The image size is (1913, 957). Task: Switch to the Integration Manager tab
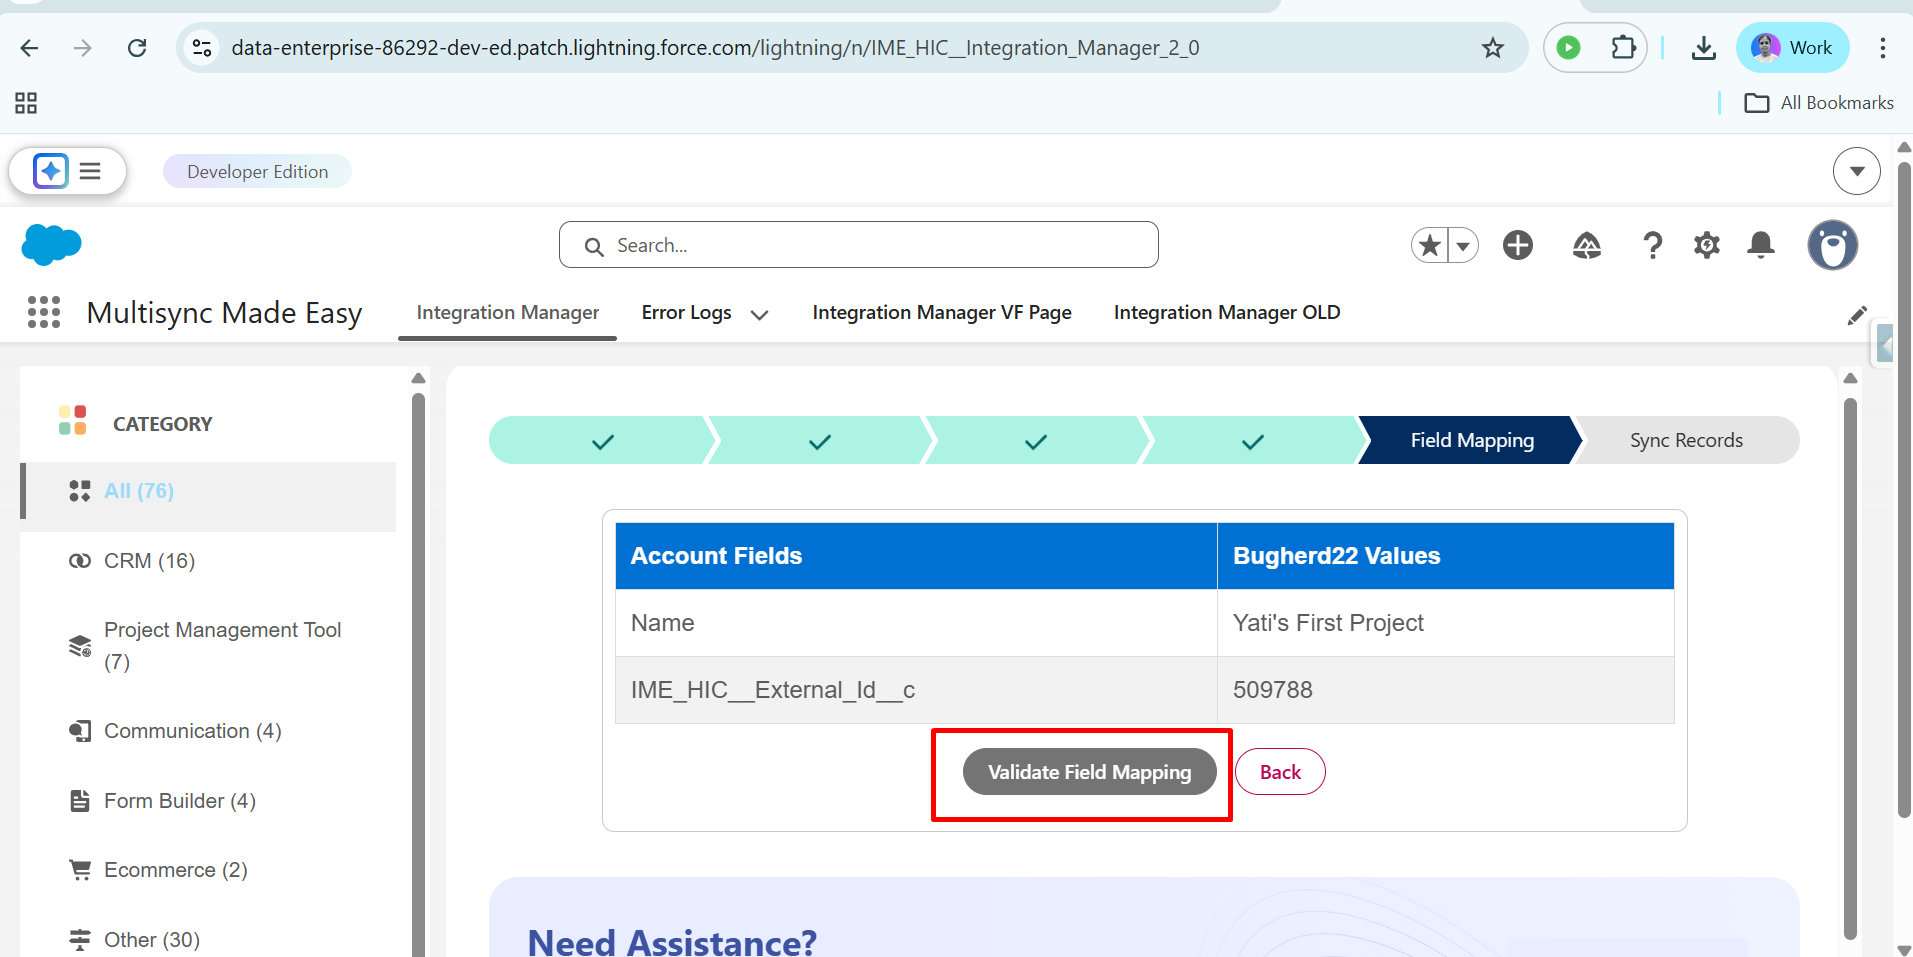pos(508,313)
